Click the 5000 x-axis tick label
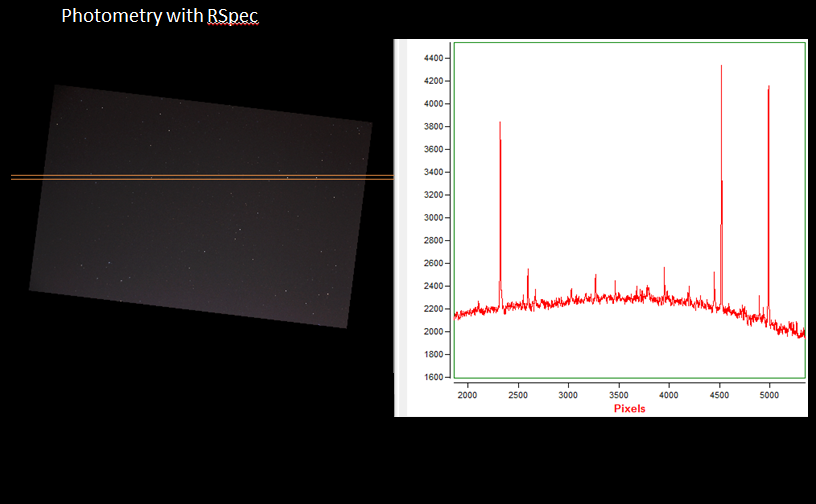The width and height of the screenshot is (816, 504). pos(768,395)
